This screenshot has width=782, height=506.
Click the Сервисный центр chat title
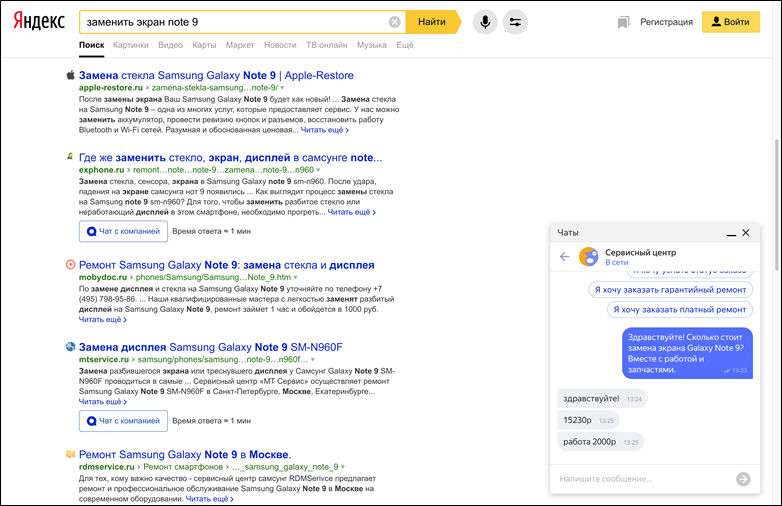click(640, 252)
